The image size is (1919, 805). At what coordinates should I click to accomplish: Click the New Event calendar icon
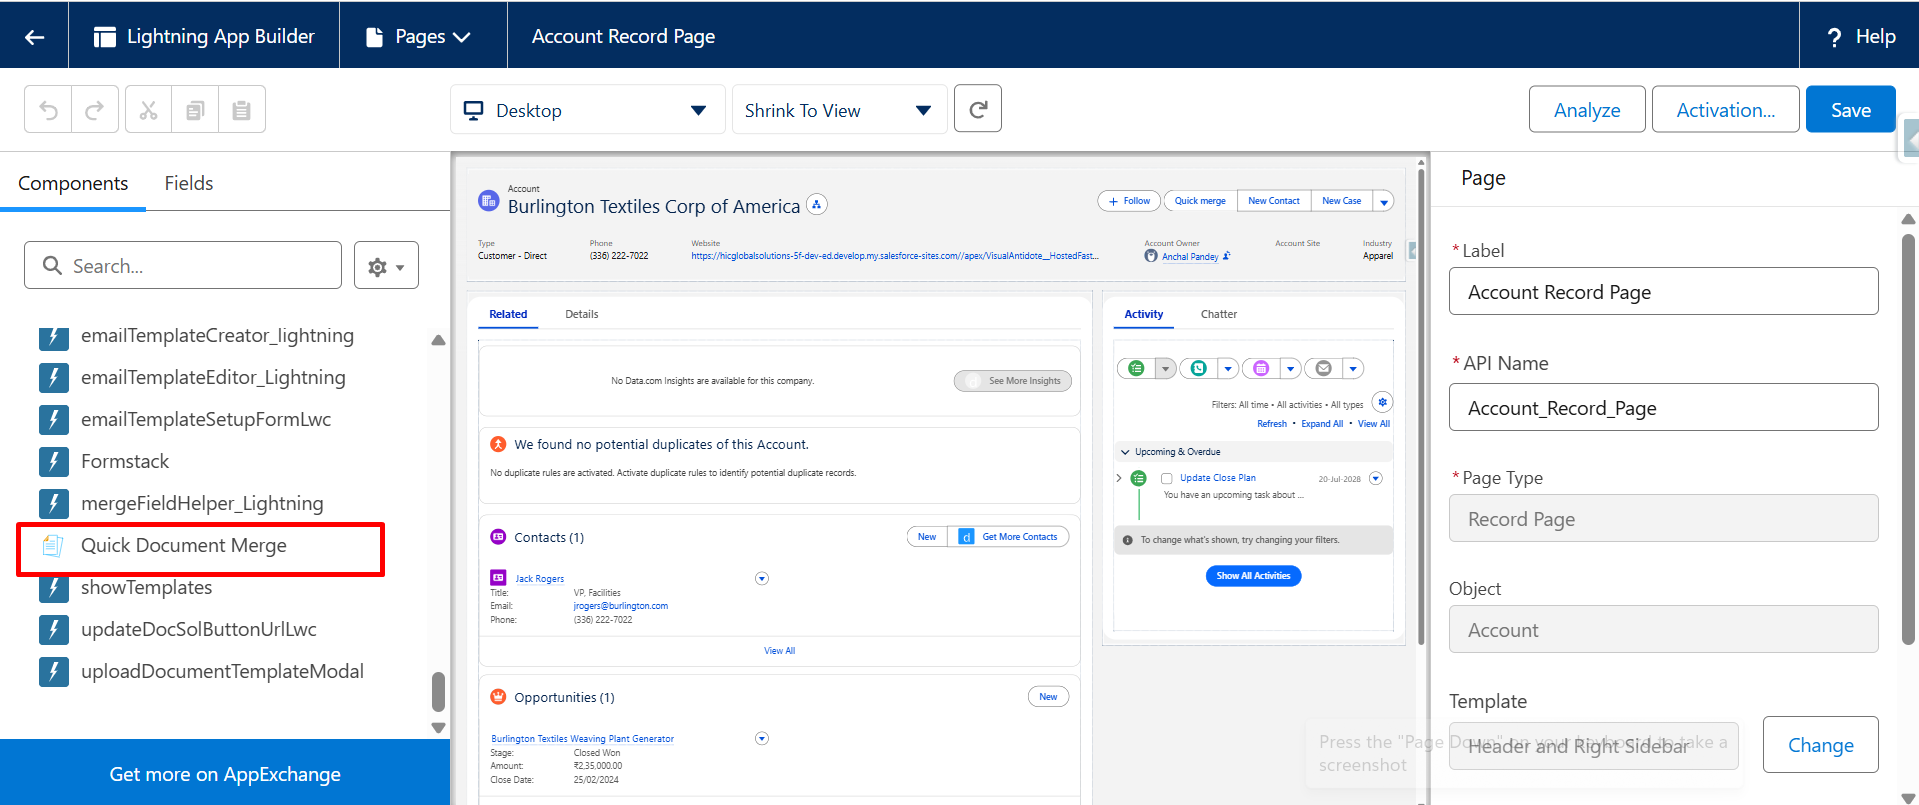click(x=1261, y=369)
